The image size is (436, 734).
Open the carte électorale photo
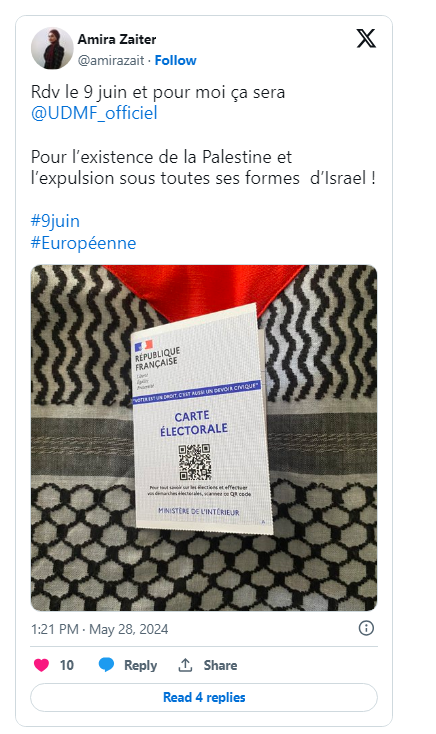[x=204, y=438]
